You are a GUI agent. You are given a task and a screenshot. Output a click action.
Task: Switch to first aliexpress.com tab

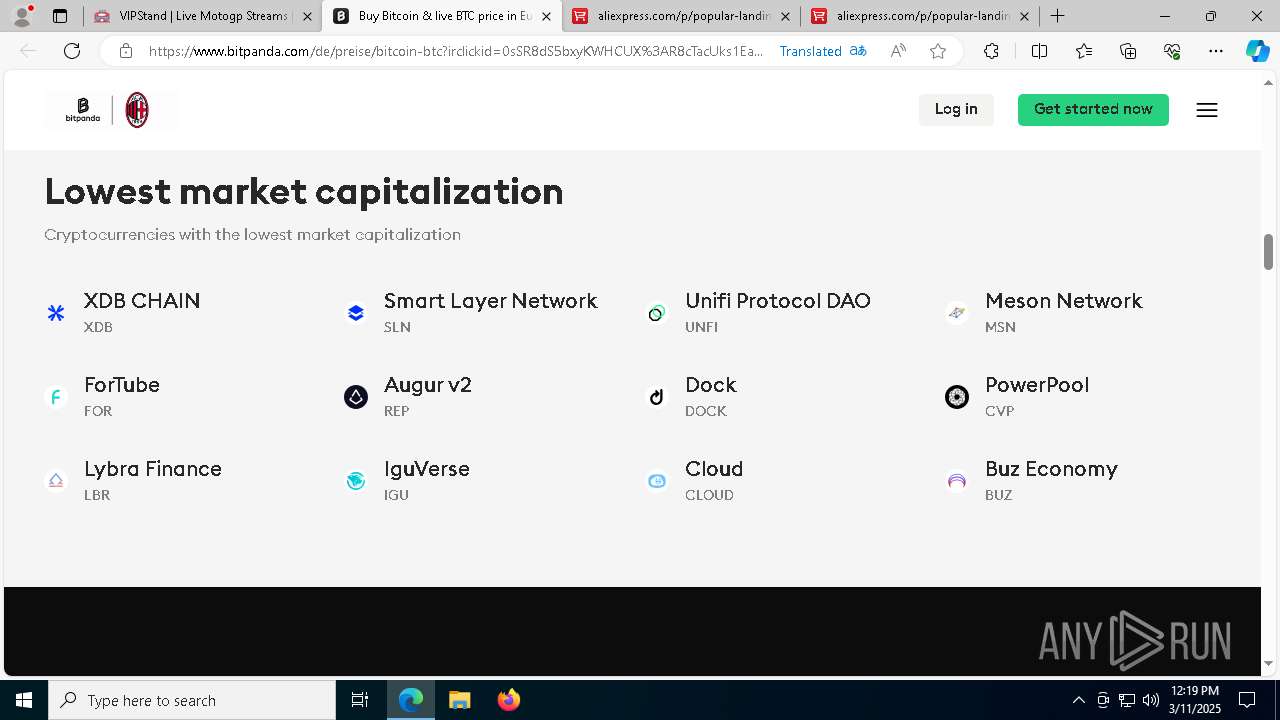[x=681, y=16]
